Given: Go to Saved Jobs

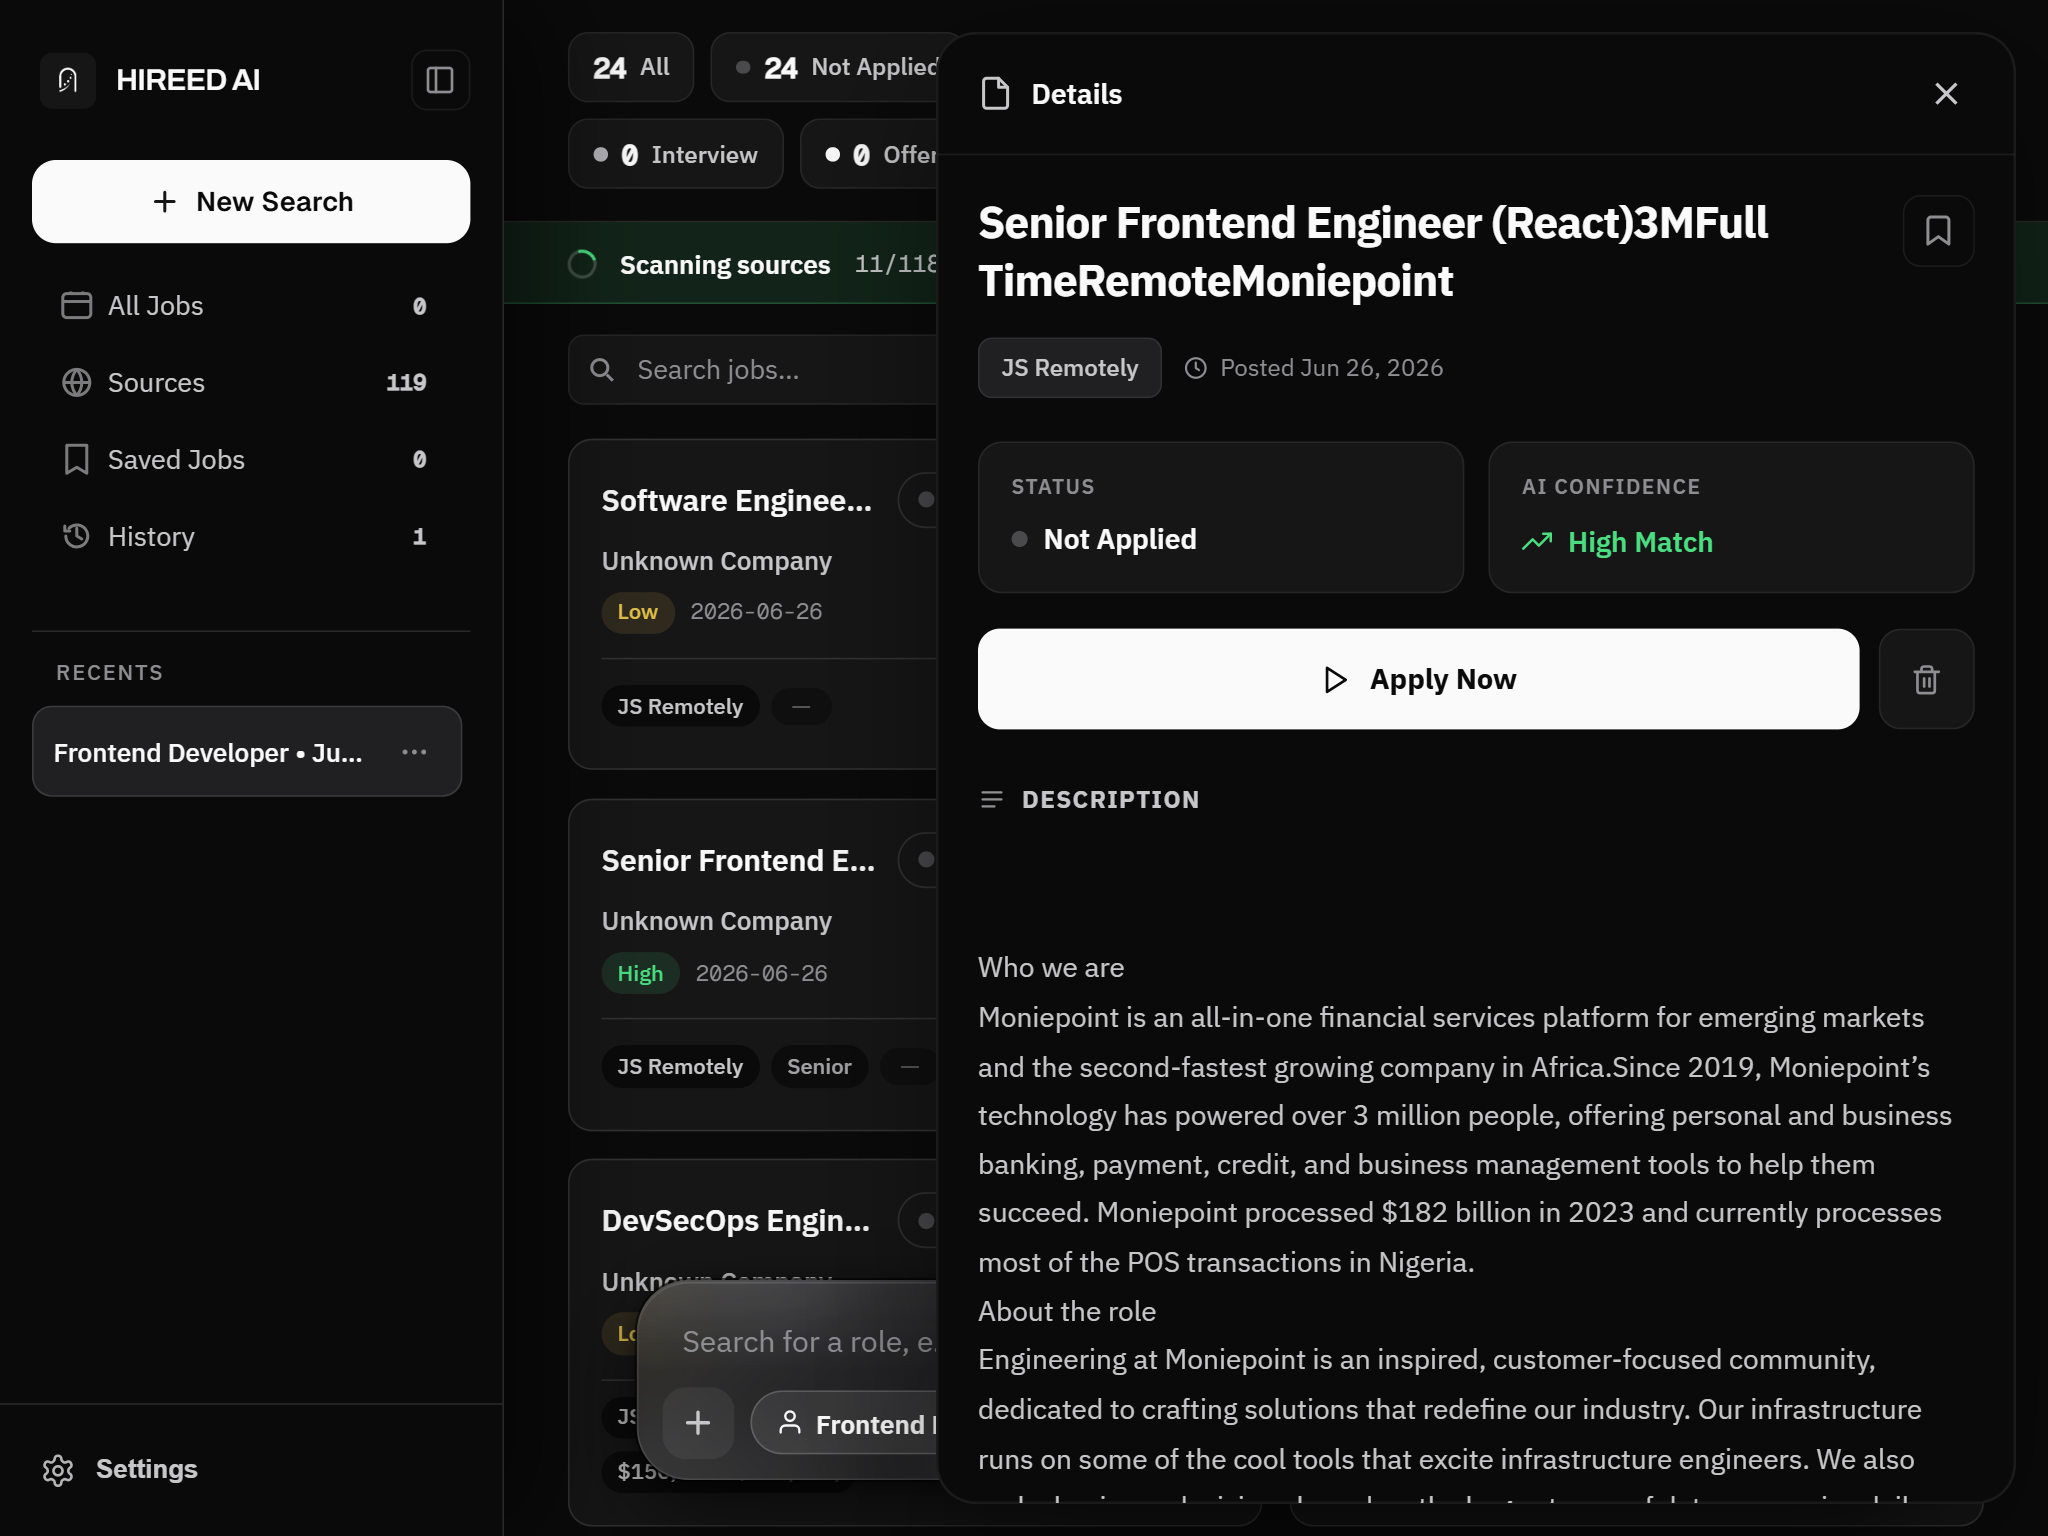Looking at the screenshot, I should [251, 460].
